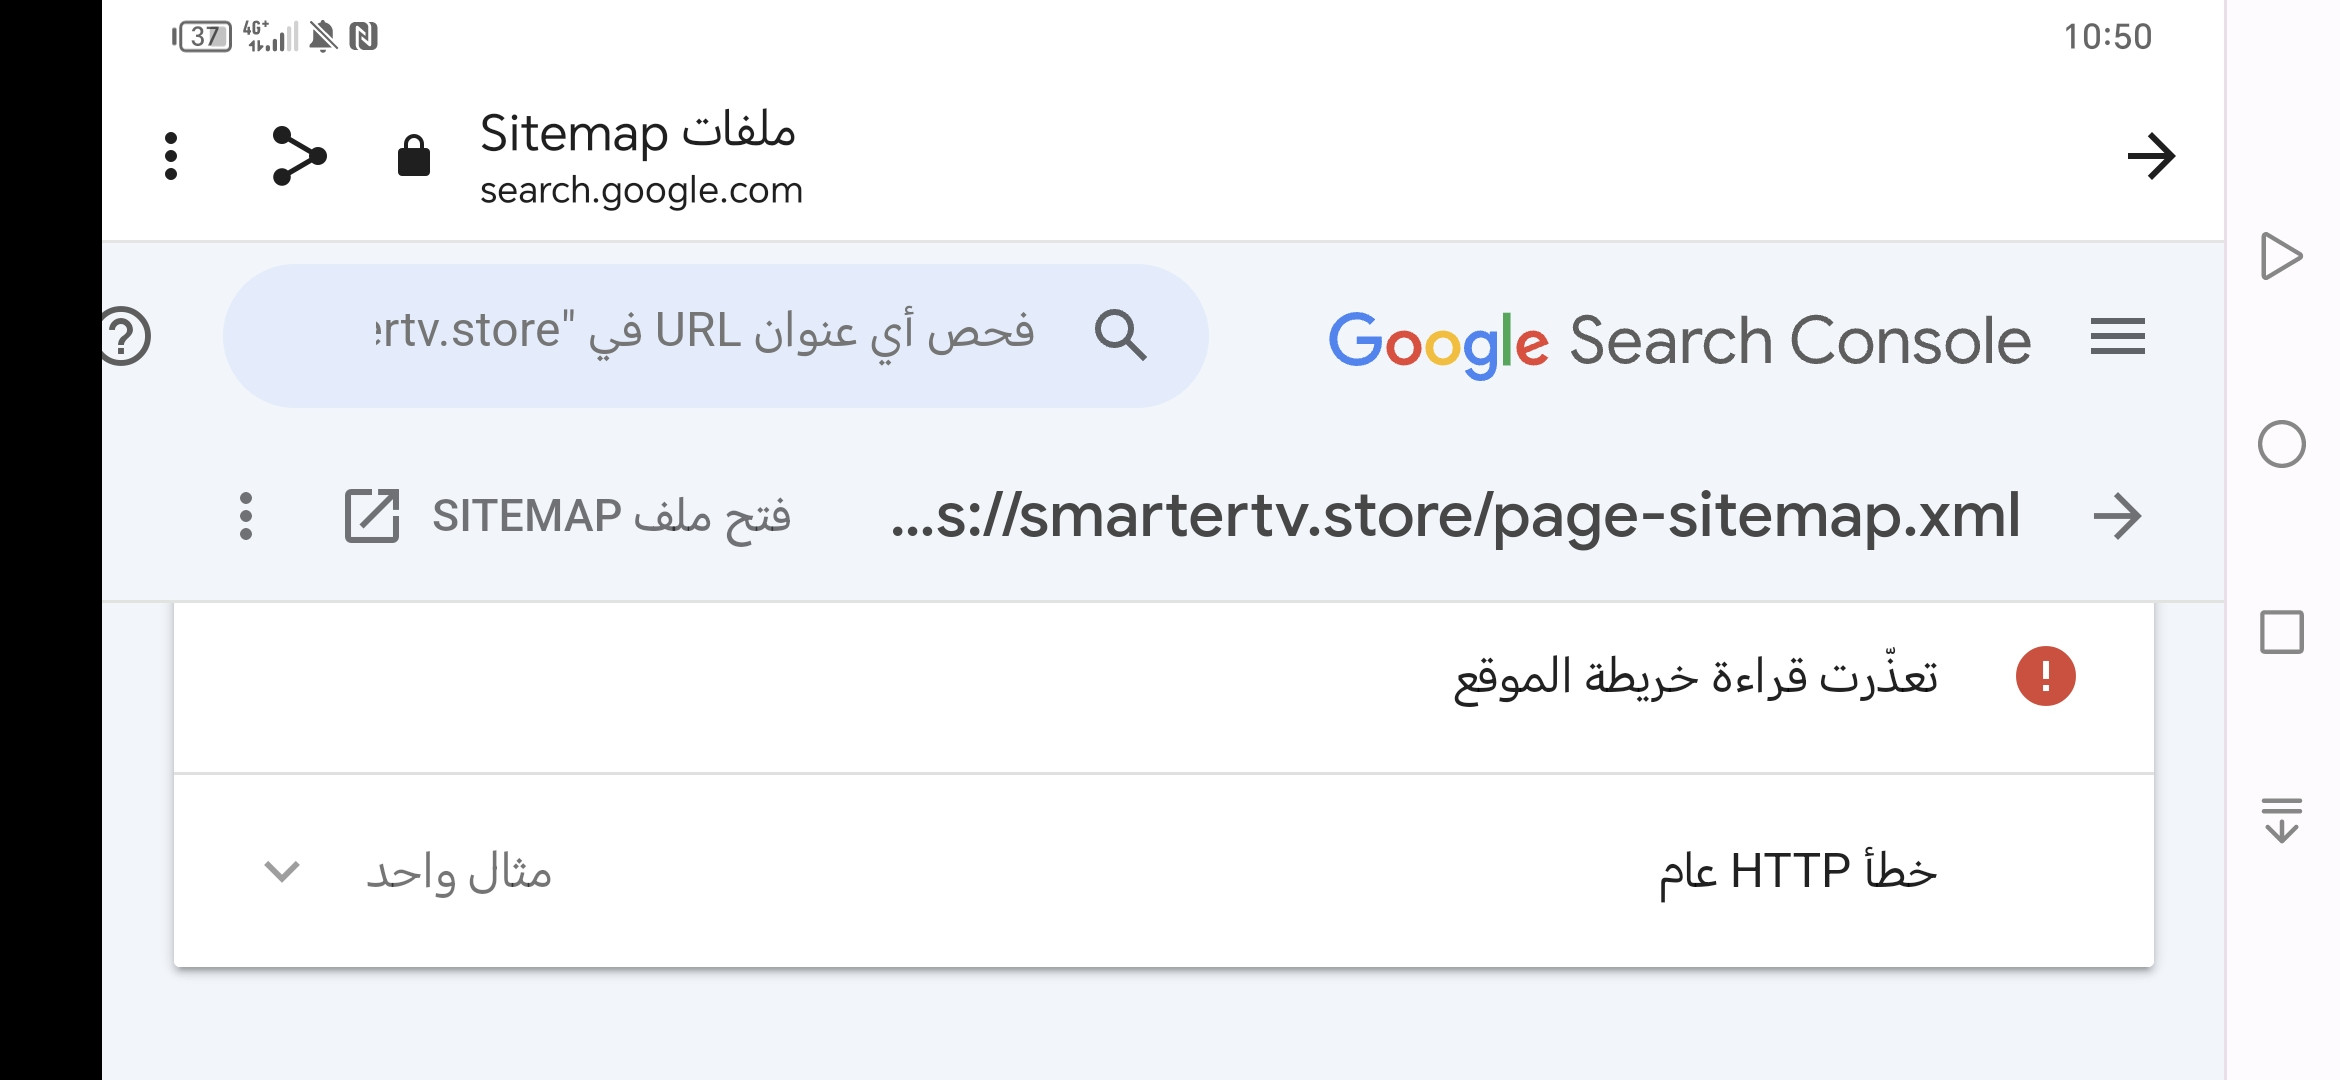This screenshot has height=1080, width=2340.
Task: Tap the open-in-new-window icon
Action: [372, 516]
